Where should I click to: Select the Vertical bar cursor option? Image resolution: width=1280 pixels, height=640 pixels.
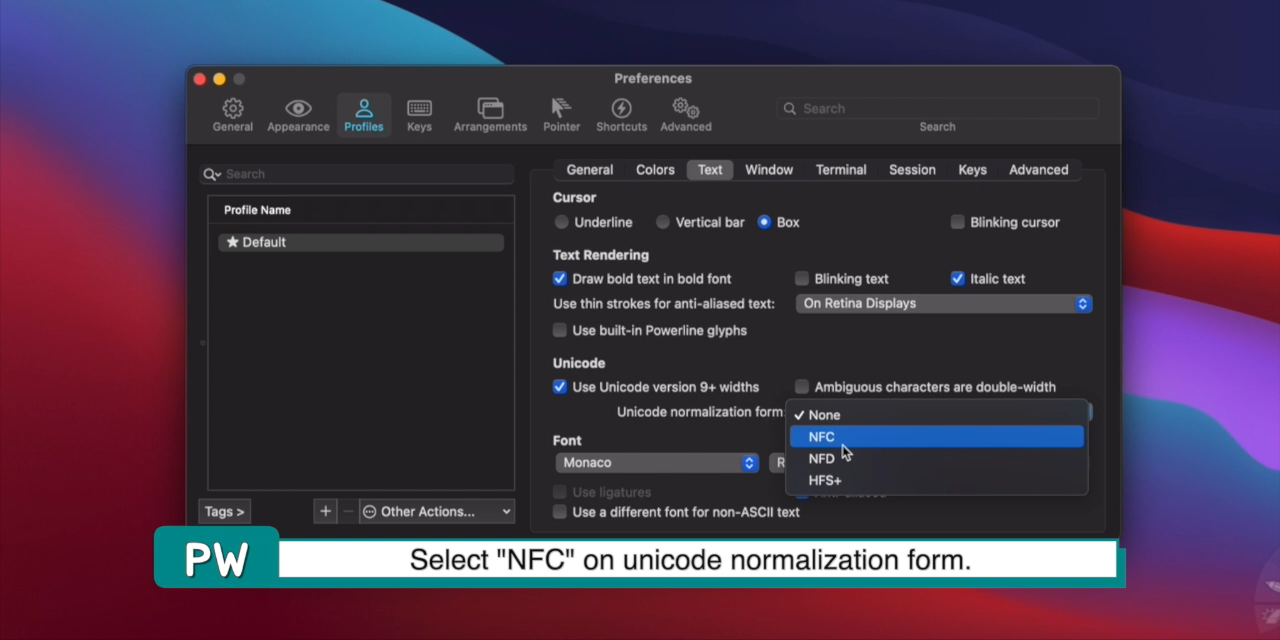point(663,222)
